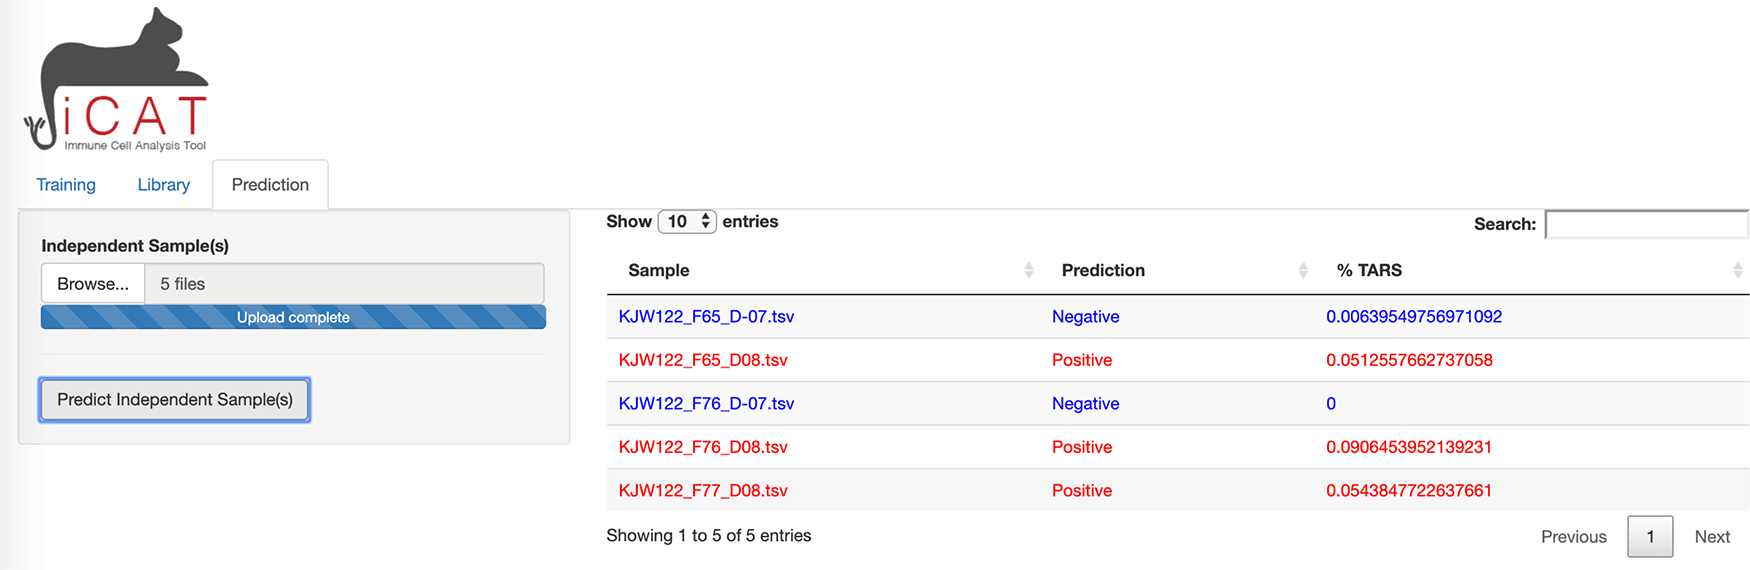This screenshot has width=1750, height=570.
Task: Select page 1 in pagination
Action: pos(1650,537)
